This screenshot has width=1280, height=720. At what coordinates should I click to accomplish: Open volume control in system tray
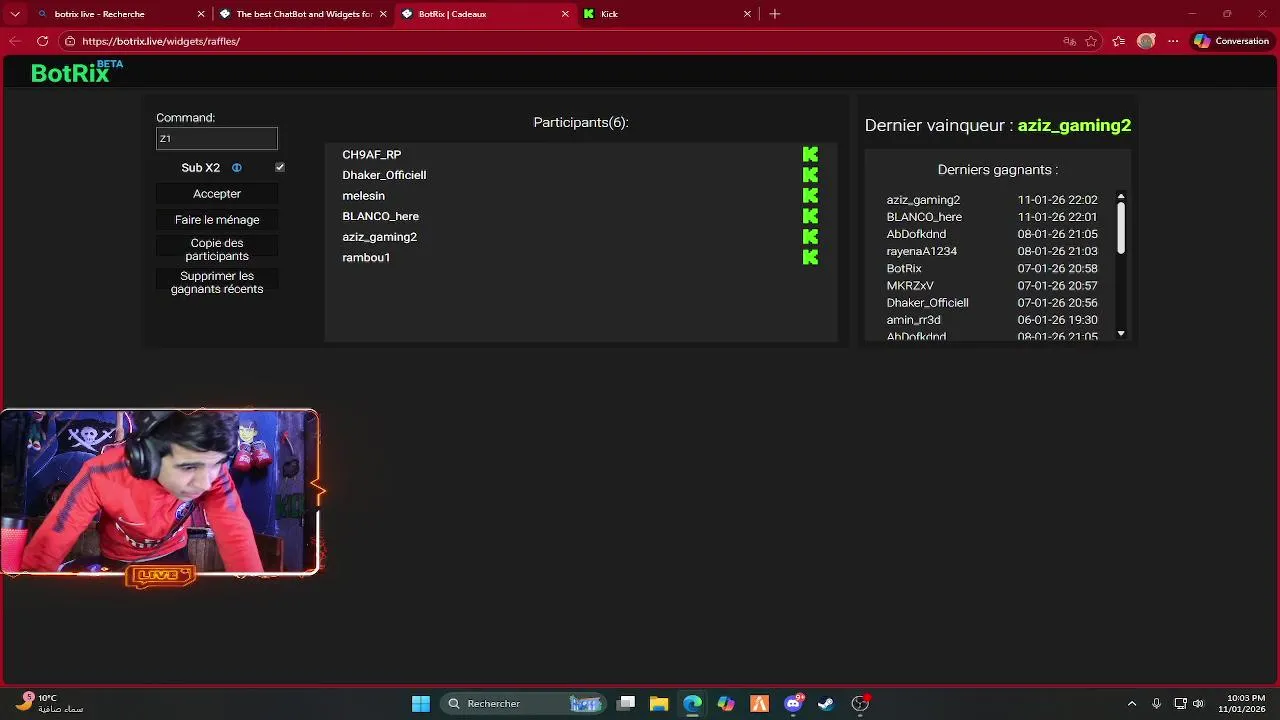point(1198,704)
